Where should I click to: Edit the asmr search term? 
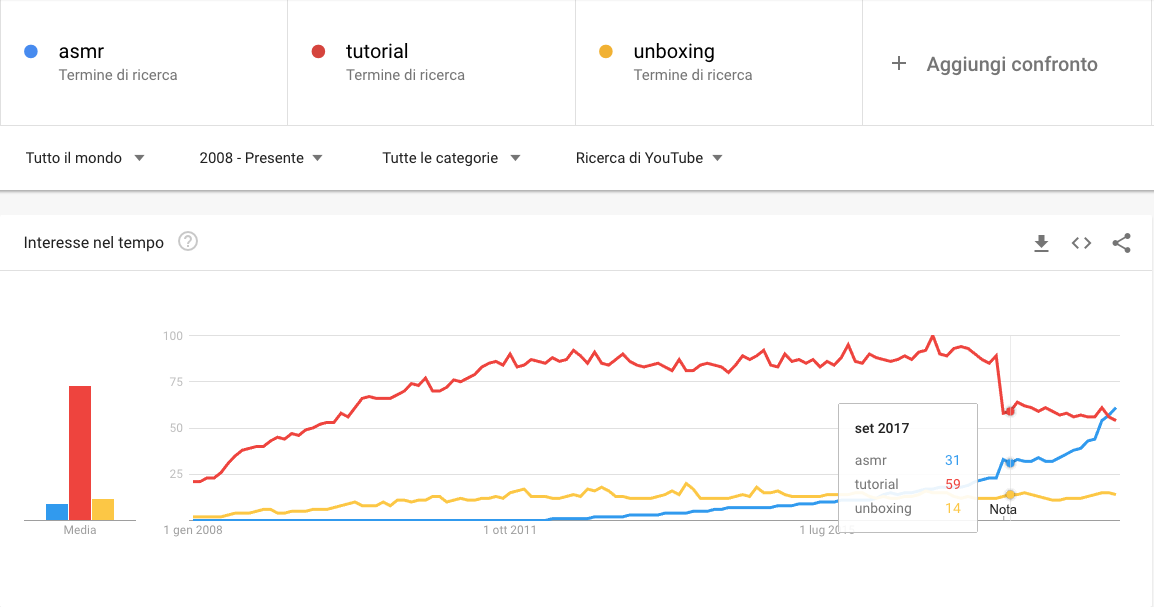(x=81, y=52)
